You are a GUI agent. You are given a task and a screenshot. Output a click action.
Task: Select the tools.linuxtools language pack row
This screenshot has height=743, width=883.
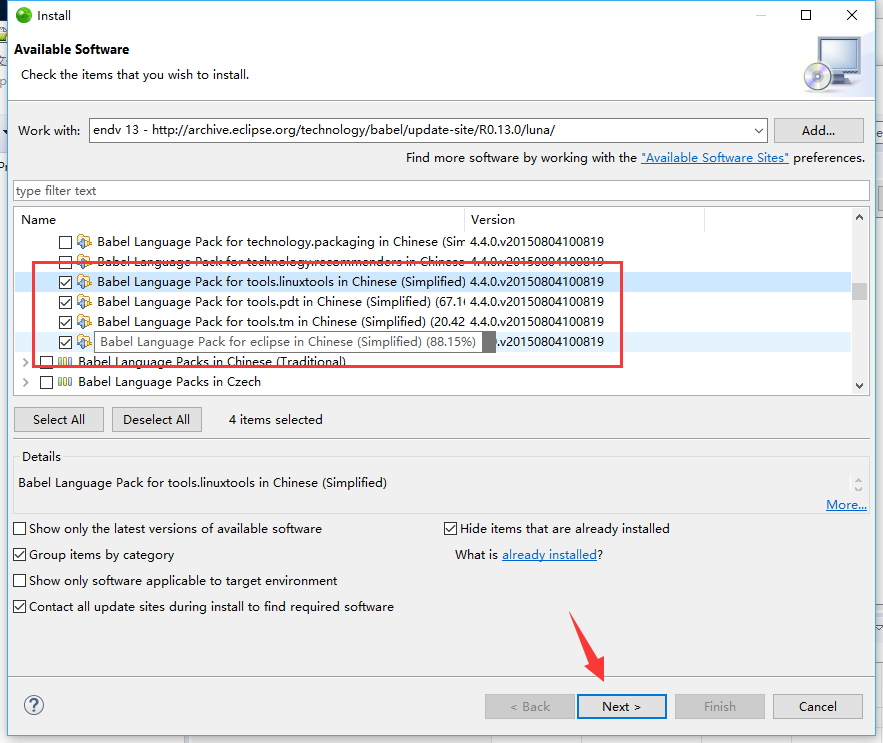coord(432,282)
